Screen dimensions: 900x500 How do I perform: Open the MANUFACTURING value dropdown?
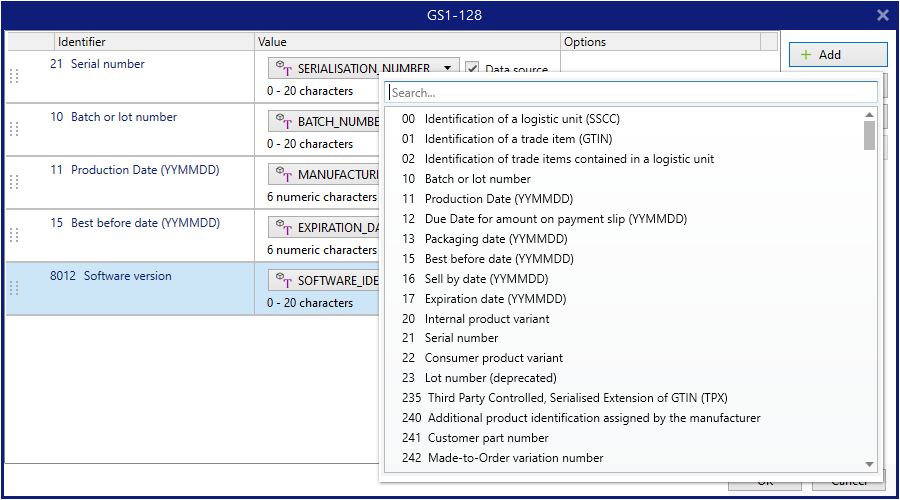point(324,174)
